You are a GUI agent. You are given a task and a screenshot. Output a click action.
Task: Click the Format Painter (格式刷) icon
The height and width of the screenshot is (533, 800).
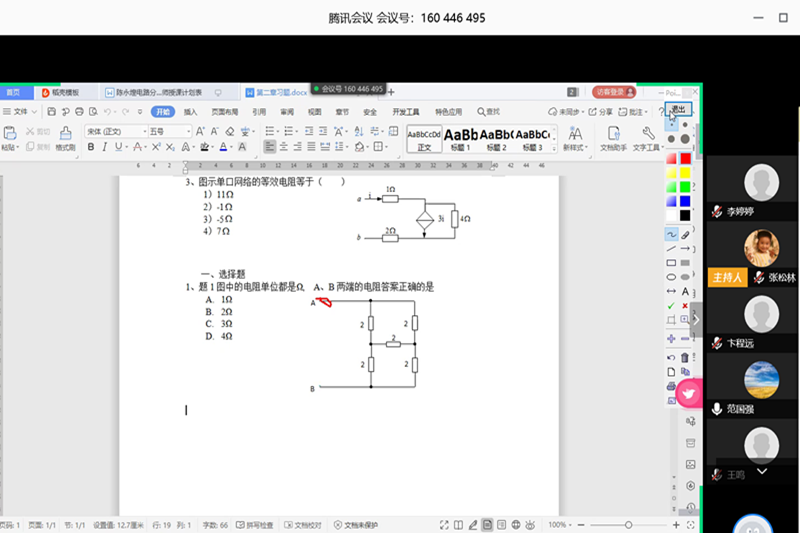(66, 135)
